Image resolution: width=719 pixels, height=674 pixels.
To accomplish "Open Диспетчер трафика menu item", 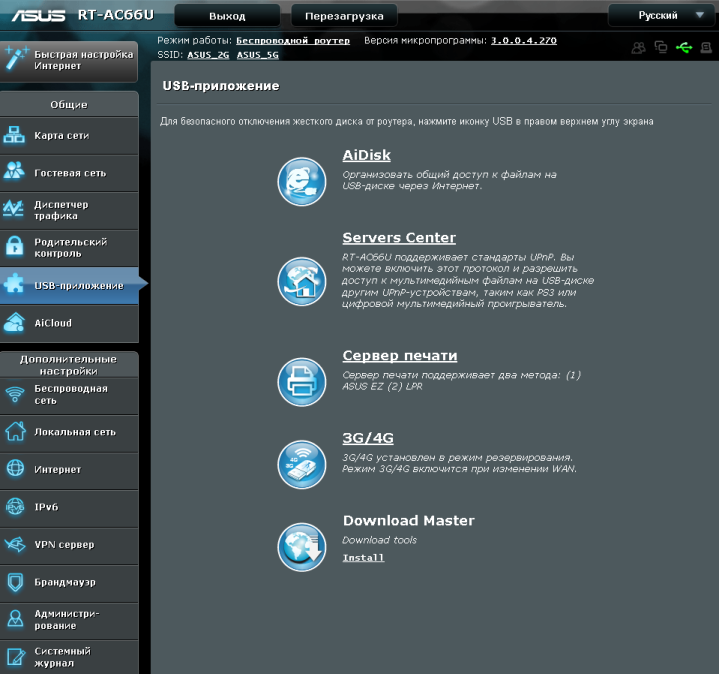I will tap(69, 210).
